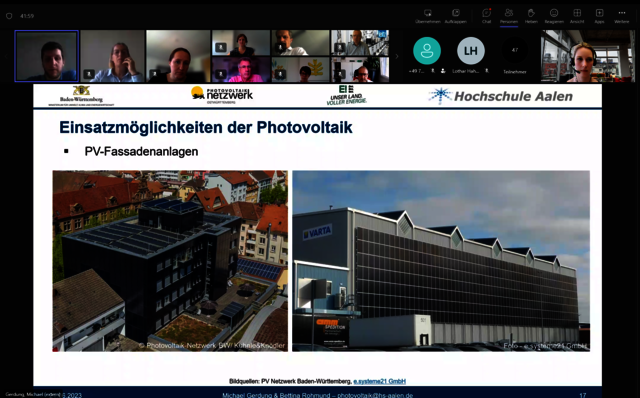
Task: Click the Varta building facade photo
Action: [441, 261]
